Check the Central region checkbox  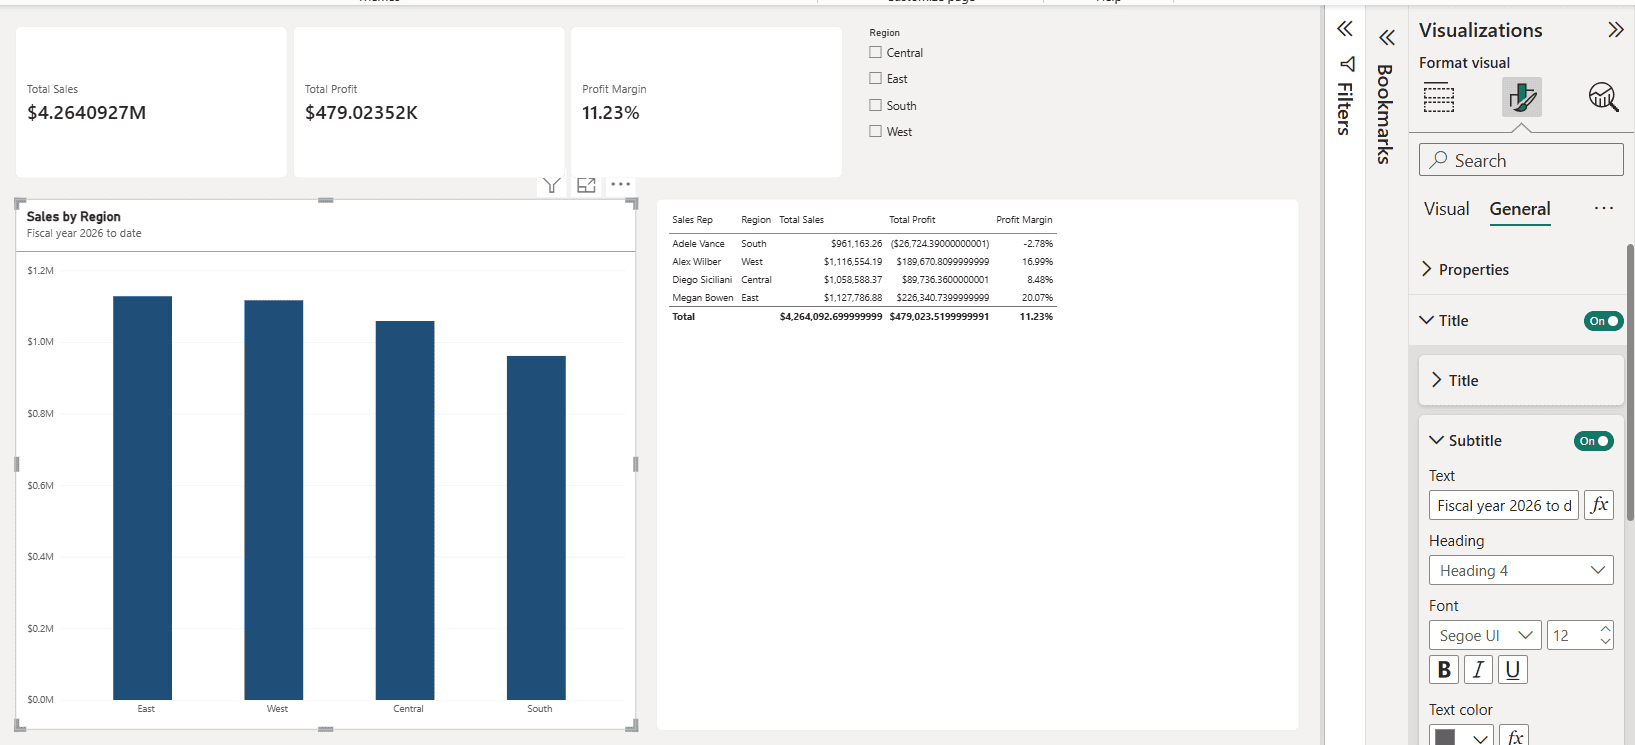tap(876, 52)
